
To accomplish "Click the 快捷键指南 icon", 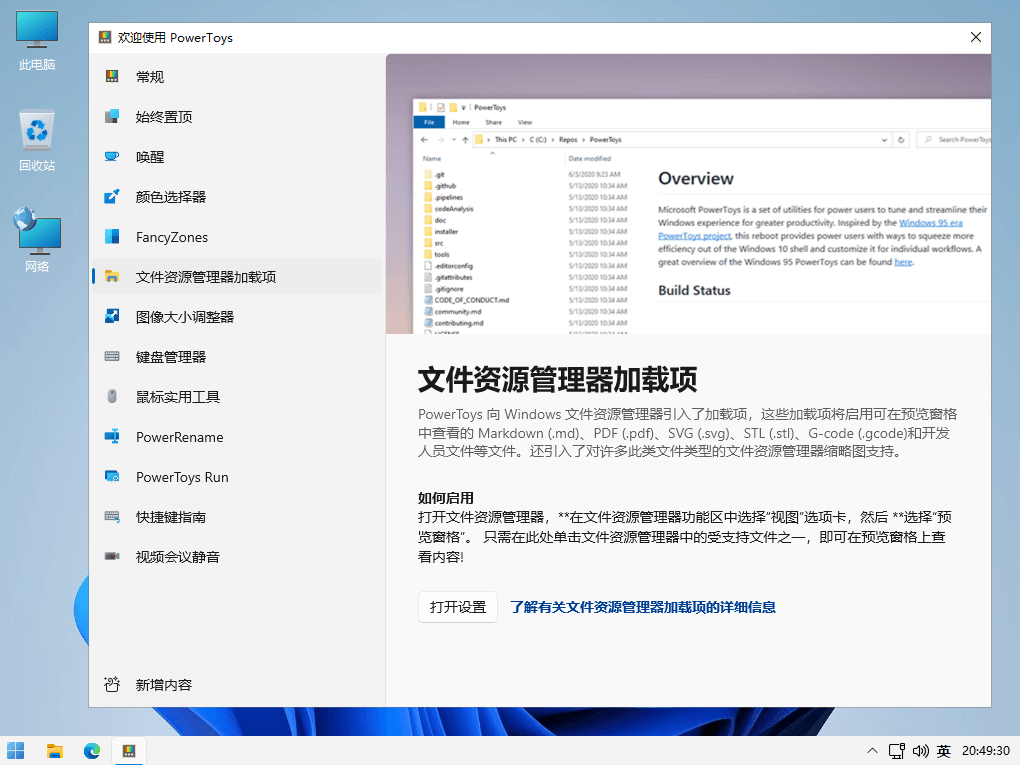I will [x=112, y=517].
